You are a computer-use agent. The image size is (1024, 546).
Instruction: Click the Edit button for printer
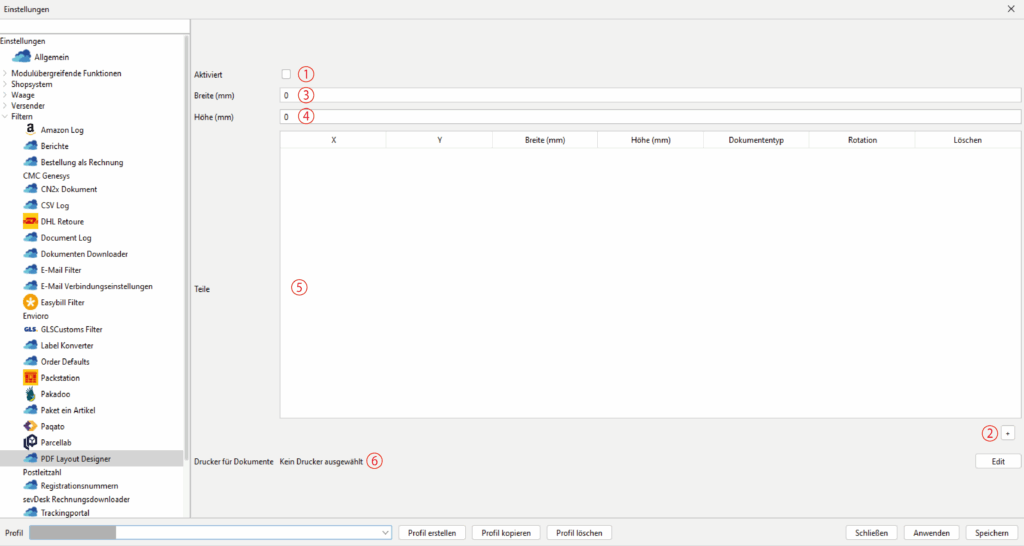997,461
